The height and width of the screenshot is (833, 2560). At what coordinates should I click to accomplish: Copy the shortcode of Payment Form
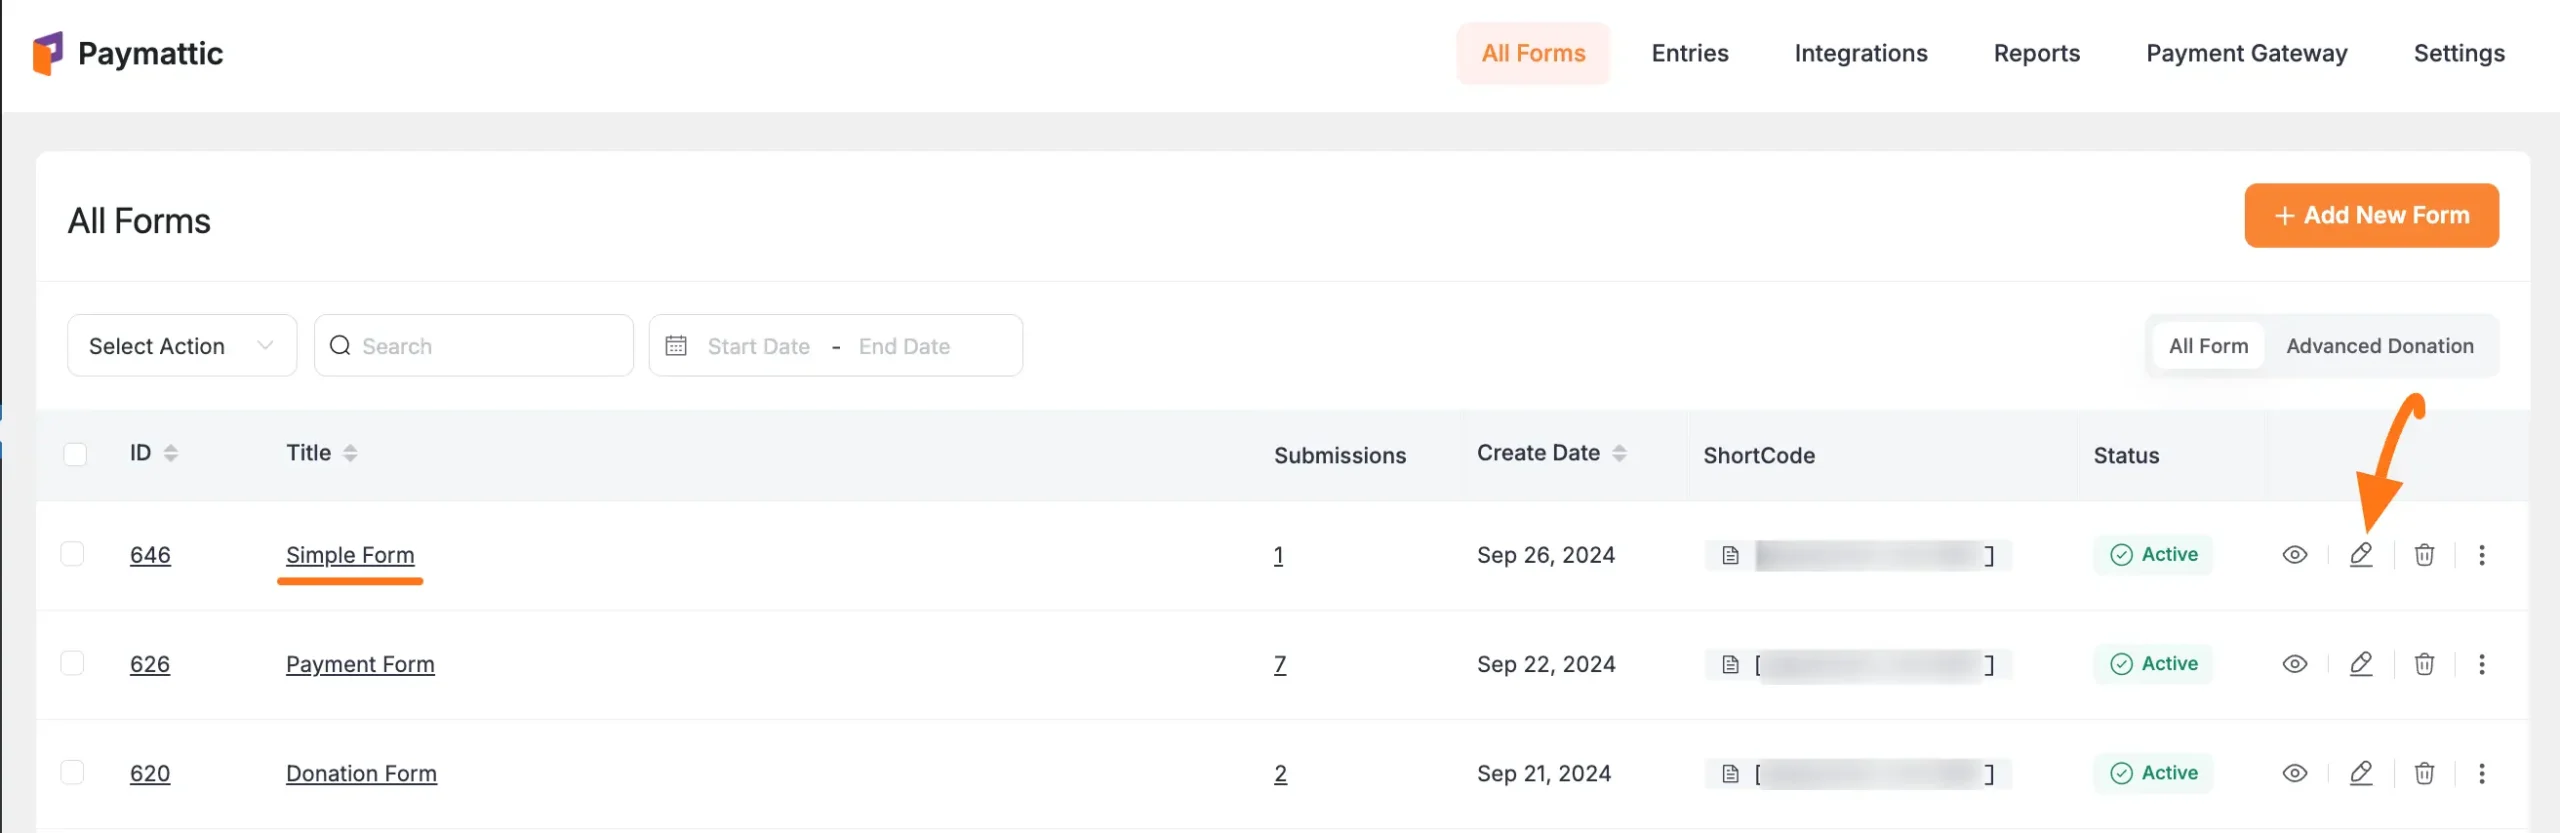[1730, 664]
